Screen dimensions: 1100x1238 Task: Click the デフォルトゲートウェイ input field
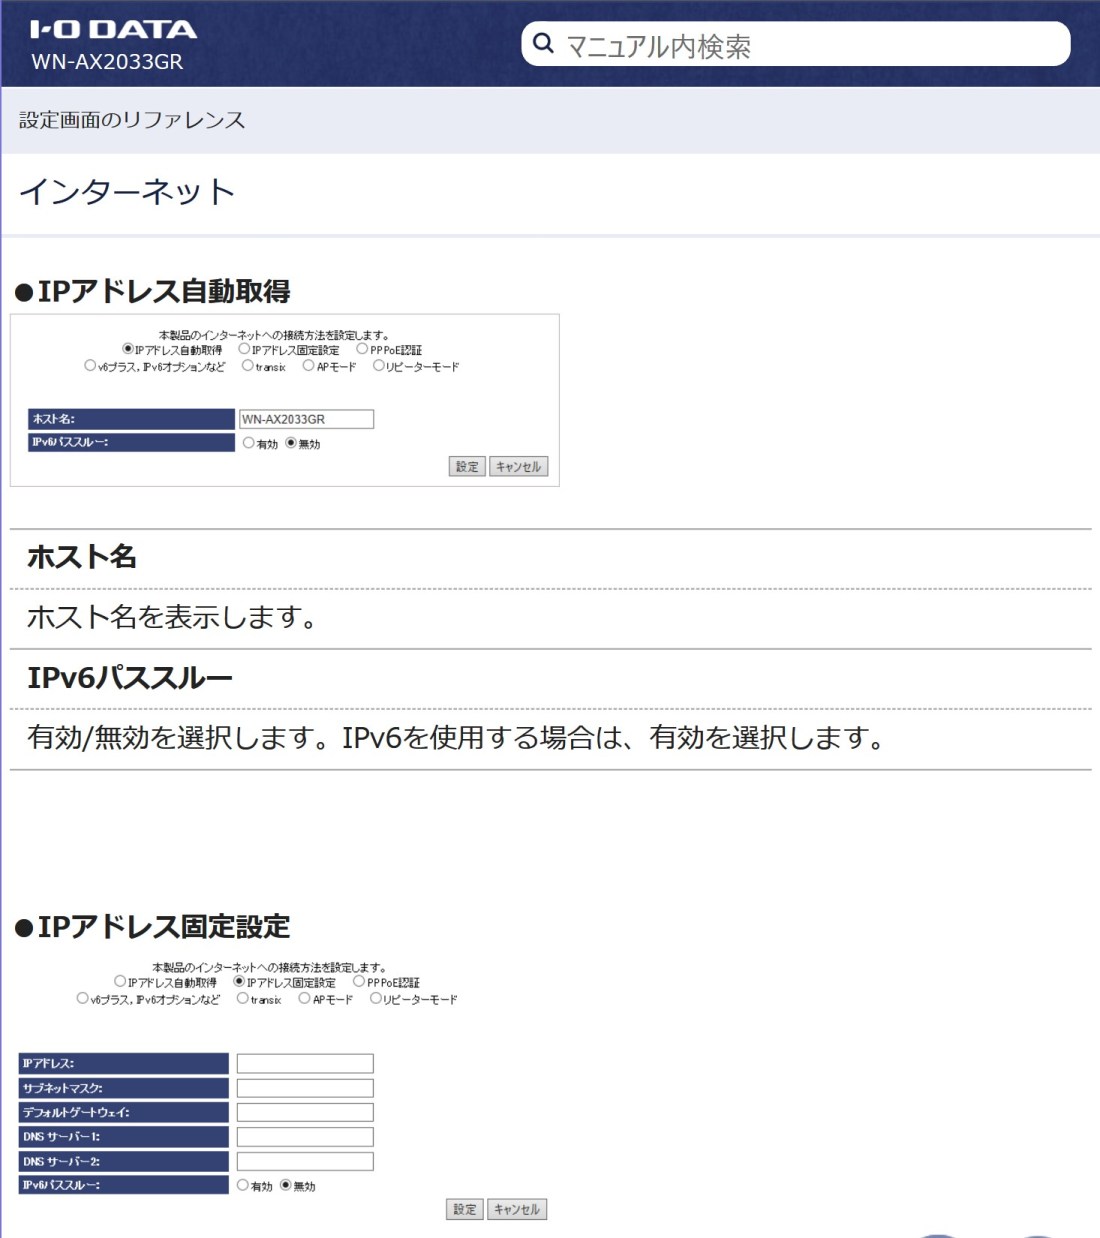tap(303, 1112)
